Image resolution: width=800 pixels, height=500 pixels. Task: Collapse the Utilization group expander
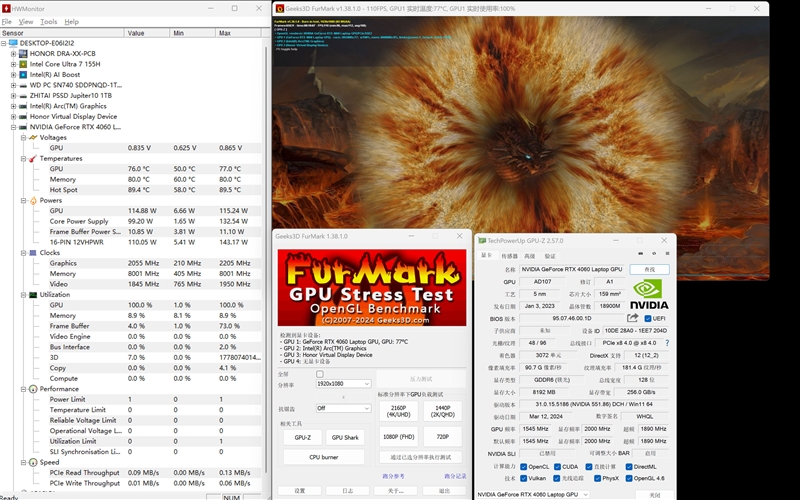(x=23, y=294)
